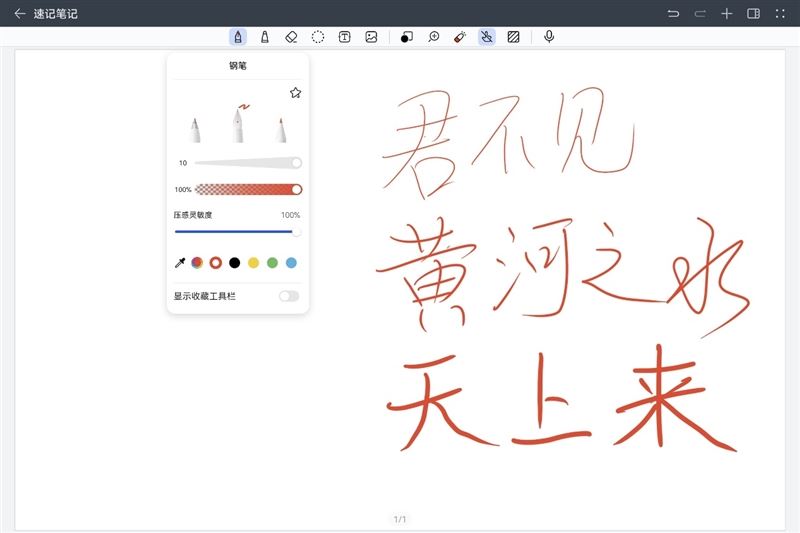
Task: Go back from 速记笔记
Action: pos(19,14)
